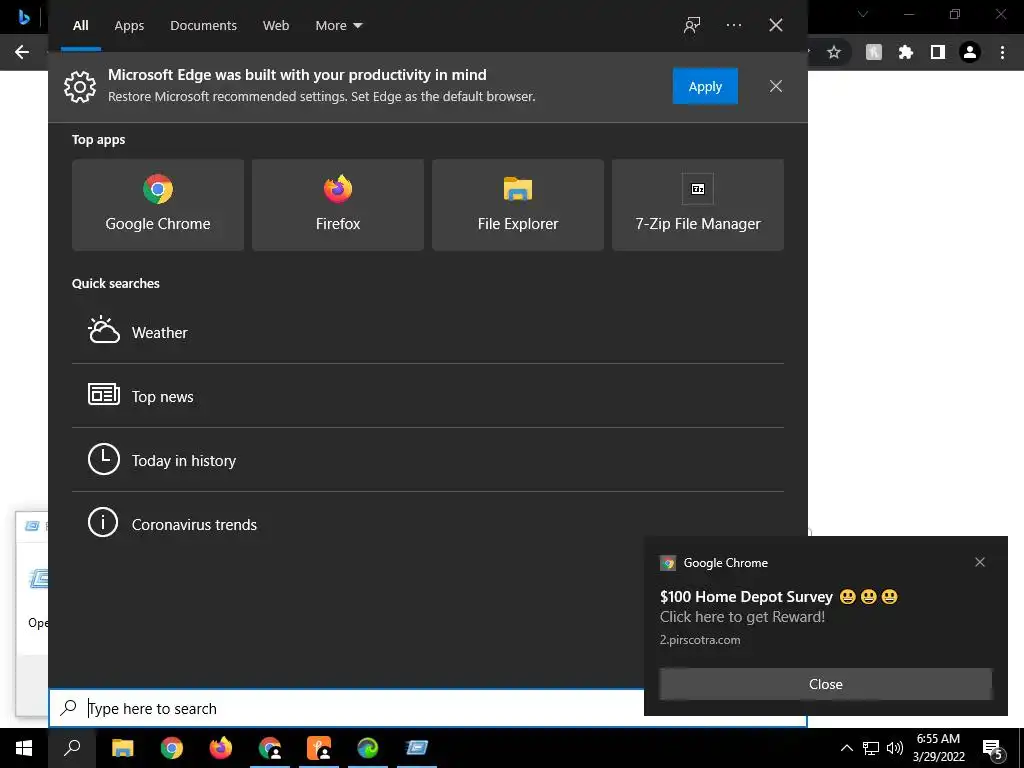Open search feedback icon in header
The image size is (1024, 768).
(x=692, y=25)
